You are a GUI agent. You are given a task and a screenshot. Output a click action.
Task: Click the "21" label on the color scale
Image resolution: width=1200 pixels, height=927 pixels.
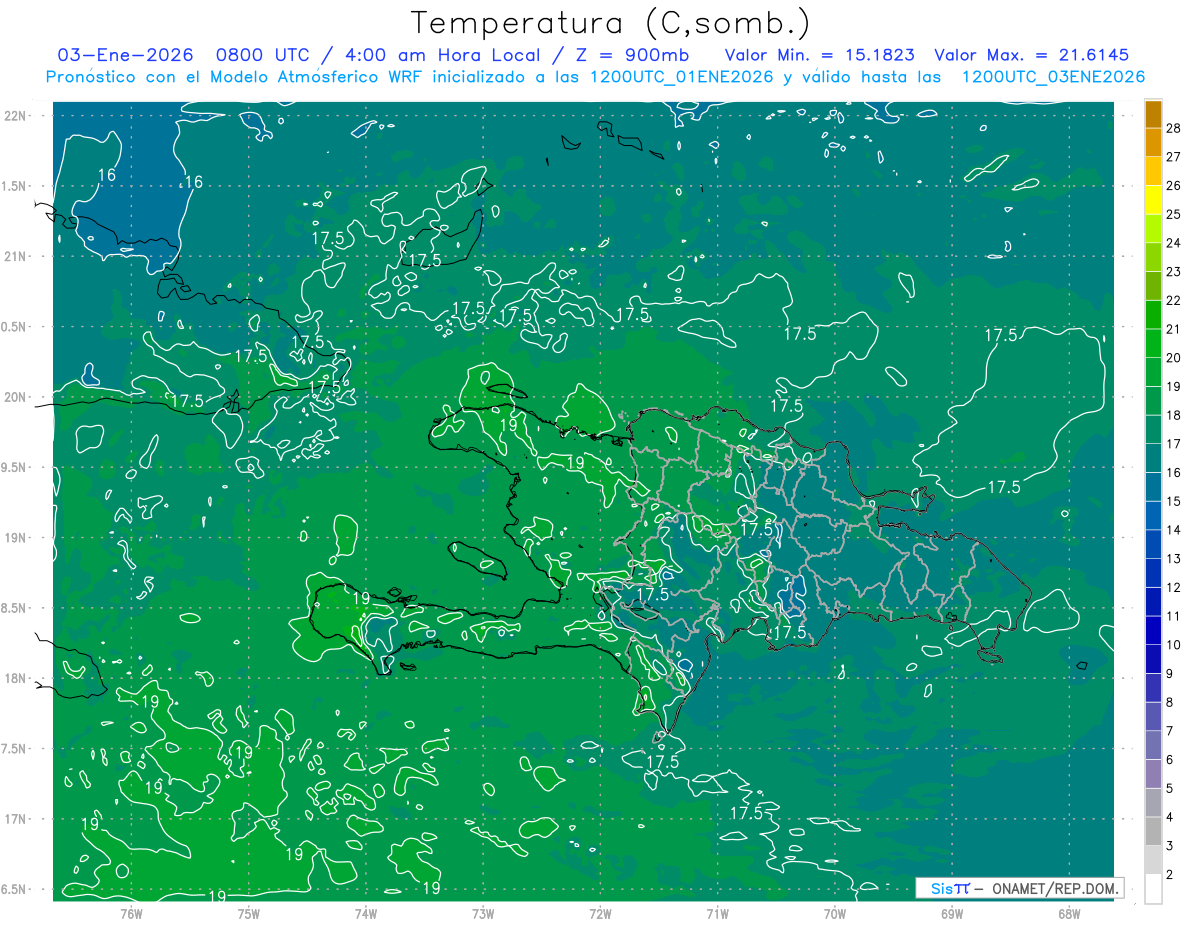tap(1174, 329)
